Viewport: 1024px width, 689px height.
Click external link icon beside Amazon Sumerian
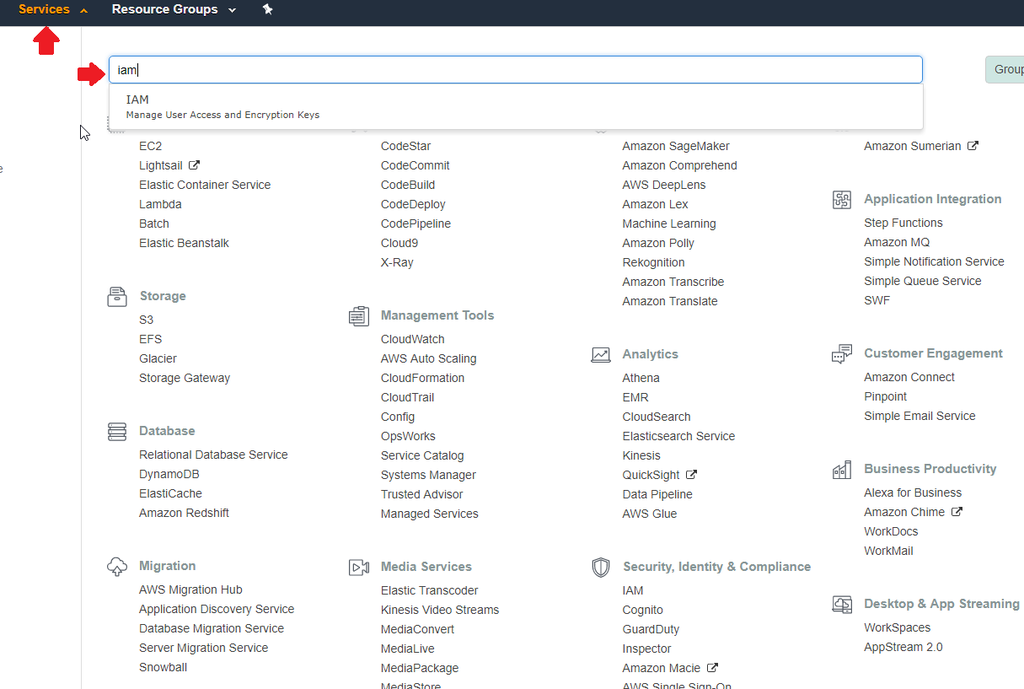(x=972, y=146)
